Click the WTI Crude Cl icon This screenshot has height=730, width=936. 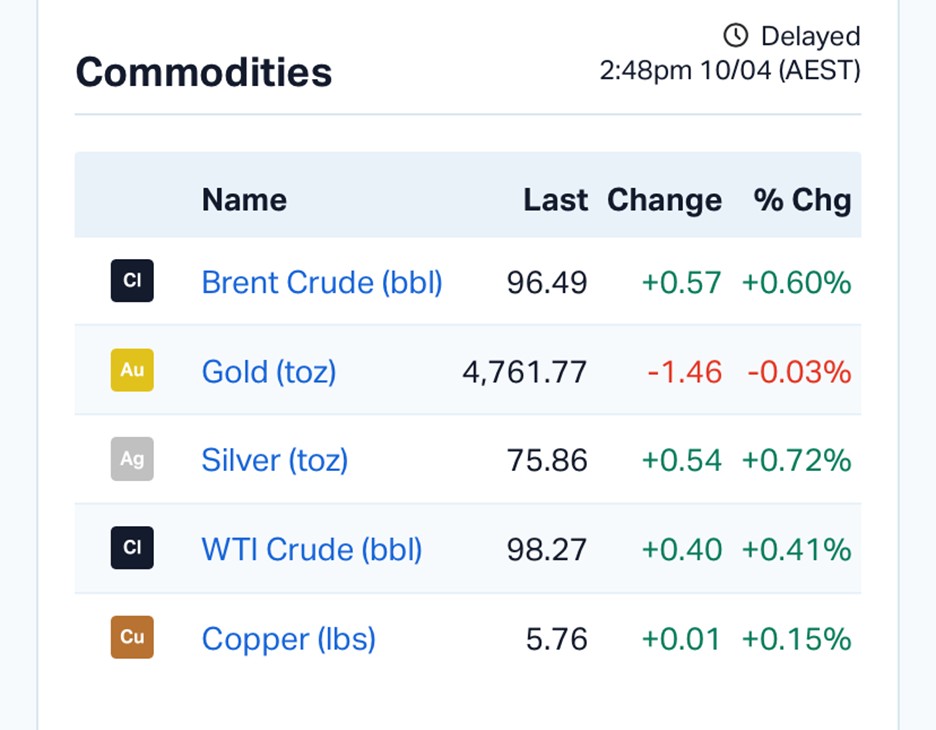click(132, 548)
